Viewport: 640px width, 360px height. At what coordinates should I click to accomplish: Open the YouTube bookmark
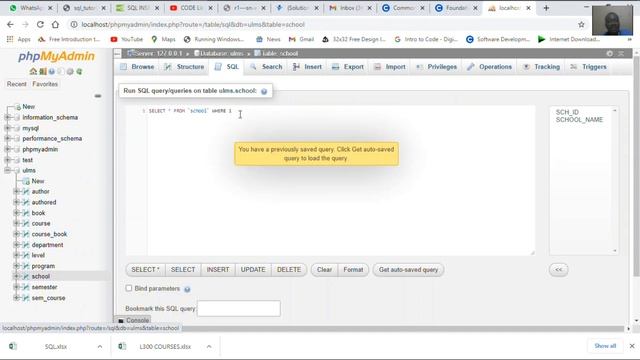click(127, 39)
